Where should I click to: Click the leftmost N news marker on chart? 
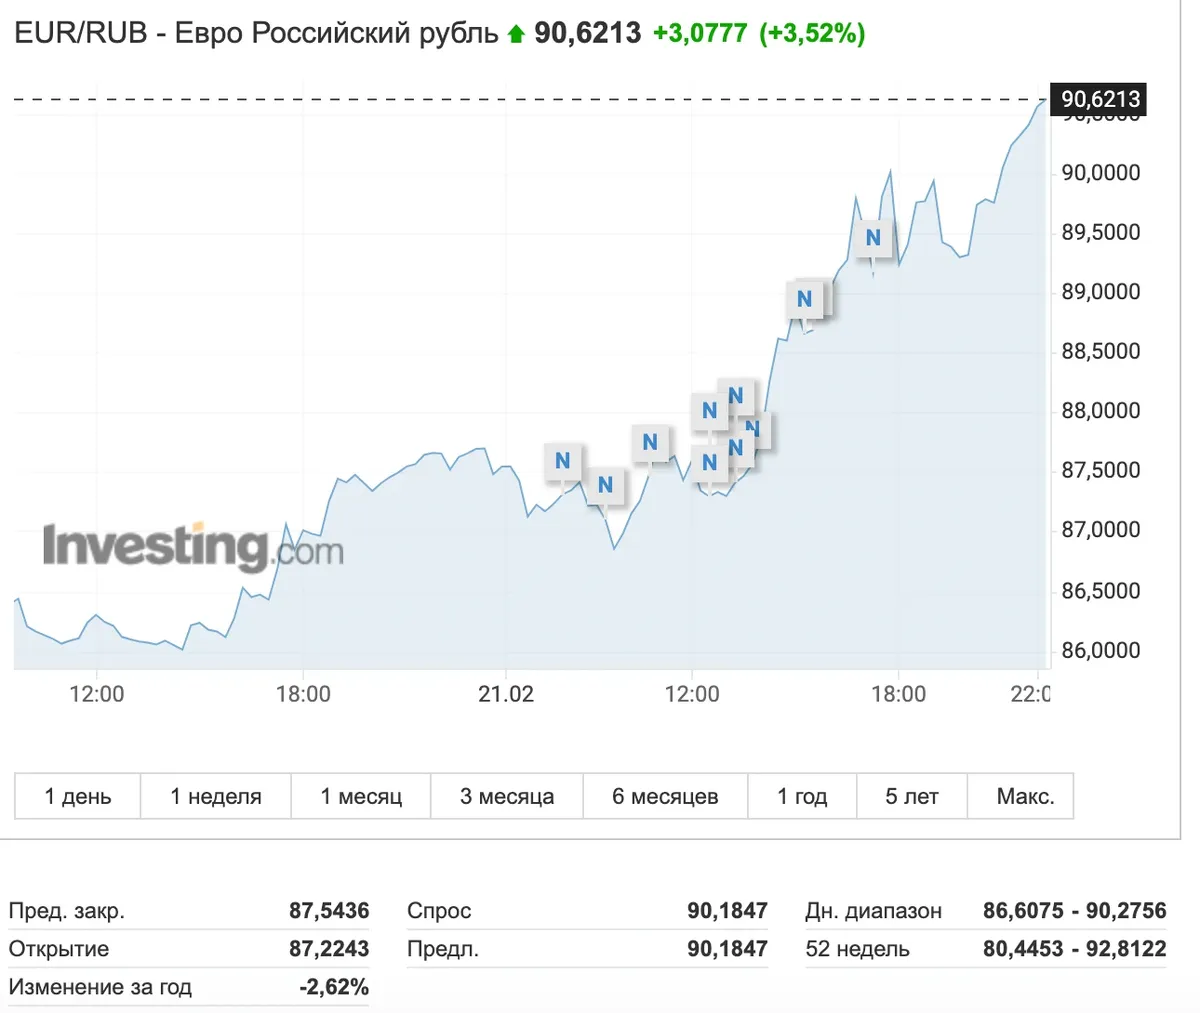562,460
